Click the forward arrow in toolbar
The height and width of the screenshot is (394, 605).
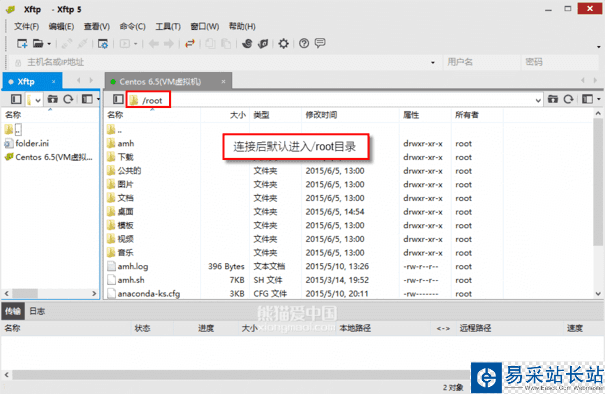pos(169,44)
